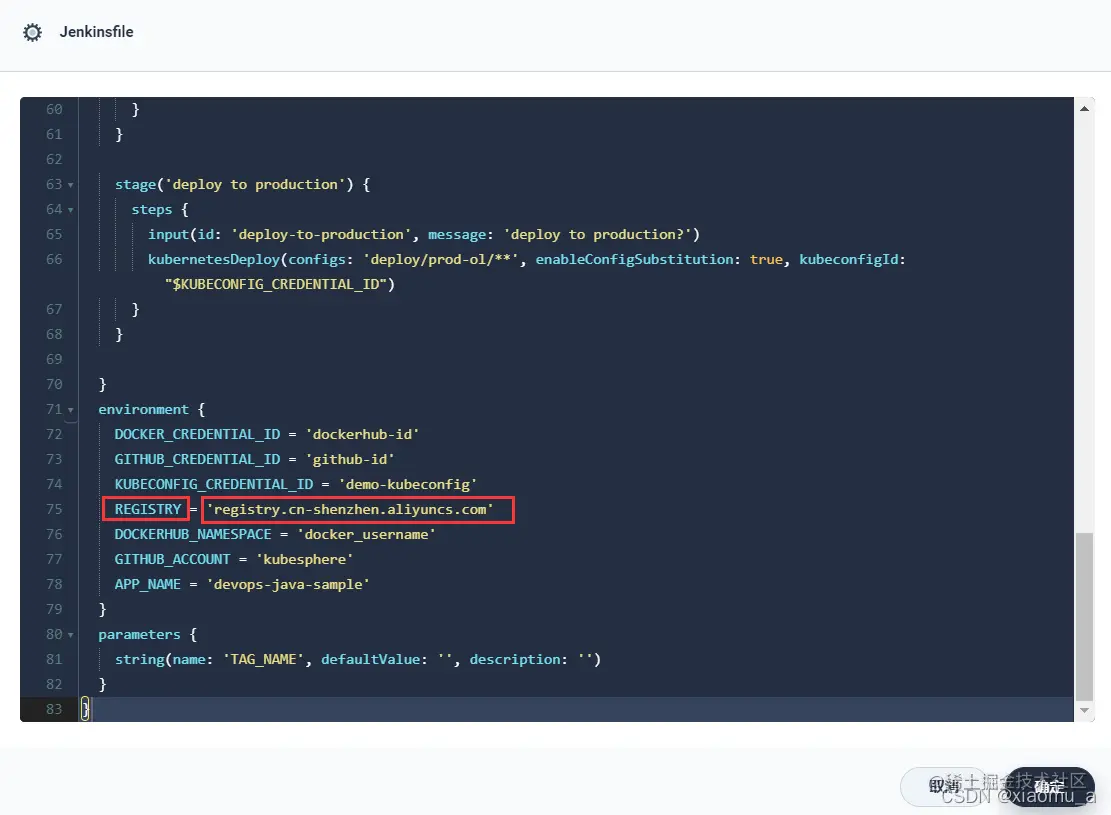Click the 'github-id' string value
The width and height of the screenshot is (1111, 815).
click(x=350, y=459)
